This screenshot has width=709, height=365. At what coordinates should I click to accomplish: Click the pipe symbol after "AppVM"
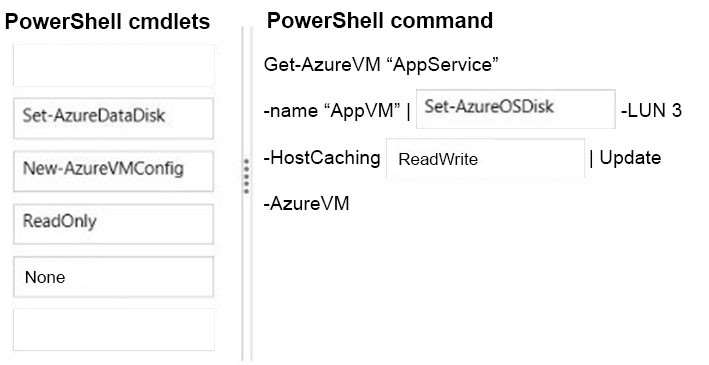coord(408,112)
